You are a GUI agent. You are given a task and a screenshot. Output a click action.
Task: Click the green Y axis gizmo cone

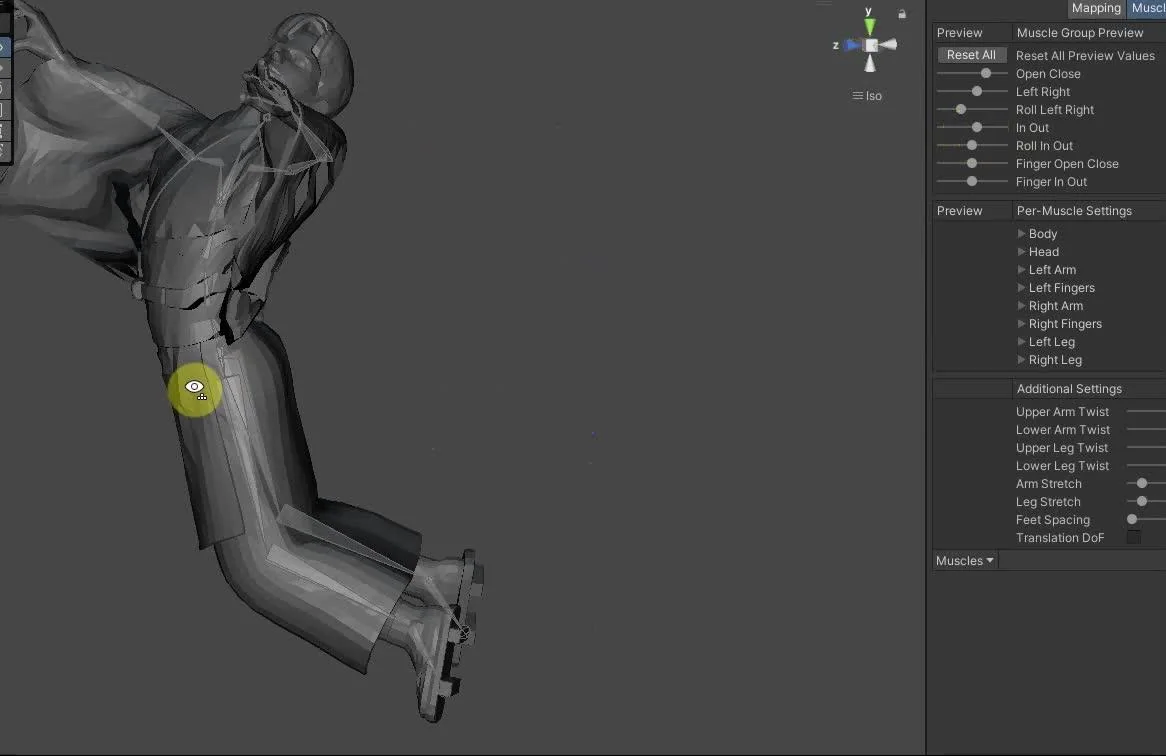click(869, 28)
